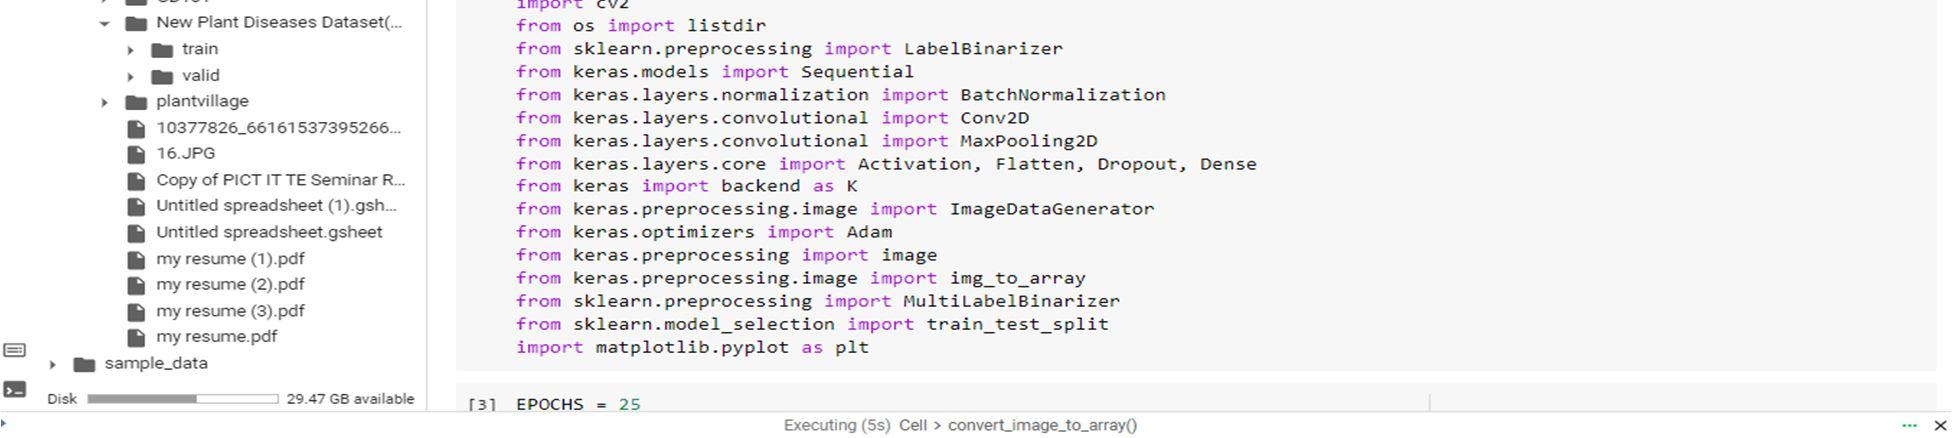The image size is (1952, 438).
Task: Click the convert_image_to_array() executing link
Action: [1042, 425]
